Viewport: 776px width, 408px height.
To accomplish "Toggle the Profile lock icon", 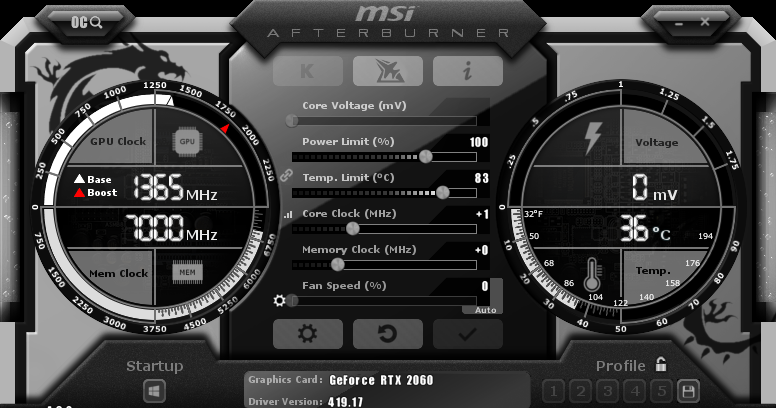I will tap(661, 364).
